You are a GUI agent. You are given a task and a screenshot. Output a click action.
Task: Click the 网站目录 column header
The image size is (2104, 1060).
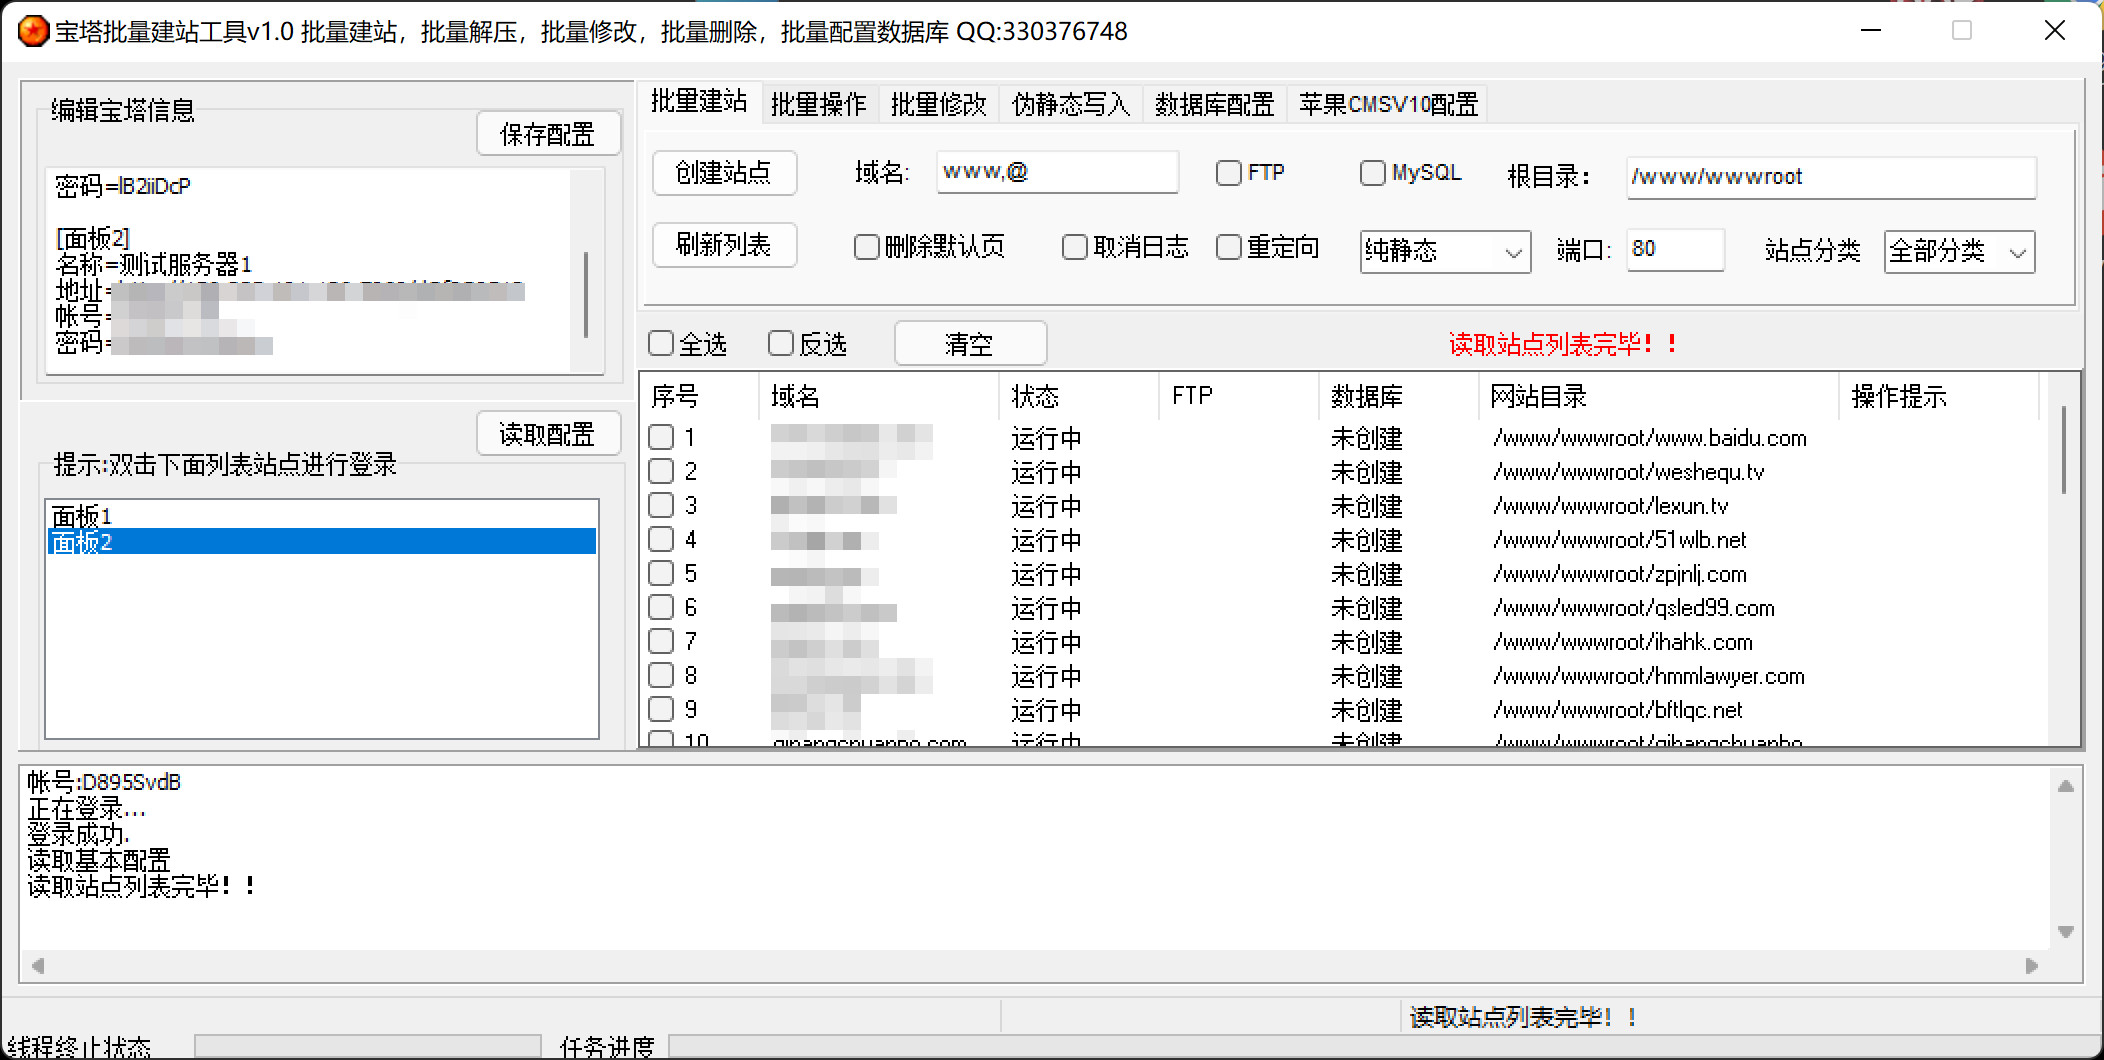[1659, 396]
